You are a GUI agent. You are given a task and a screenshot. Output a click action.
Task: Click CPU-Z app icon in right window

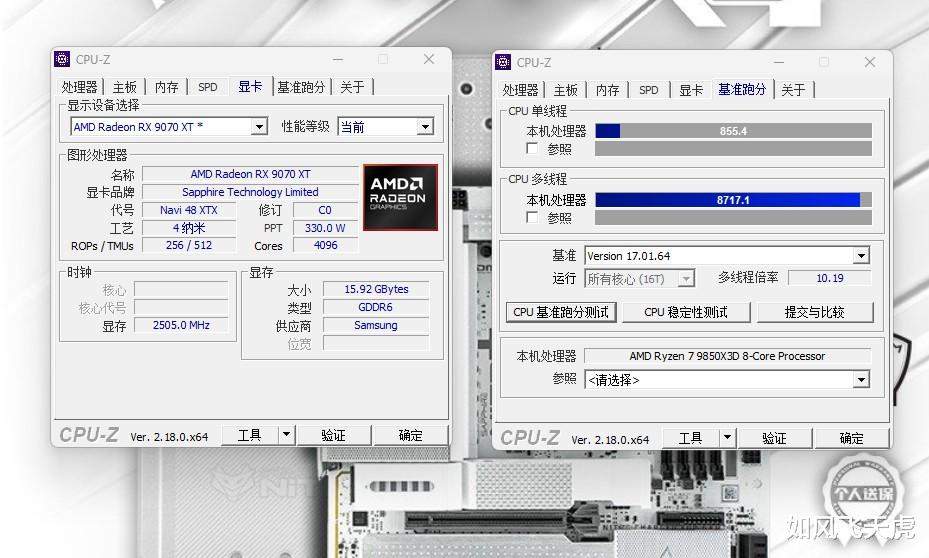pyautogui.click(x=502, y=62)
